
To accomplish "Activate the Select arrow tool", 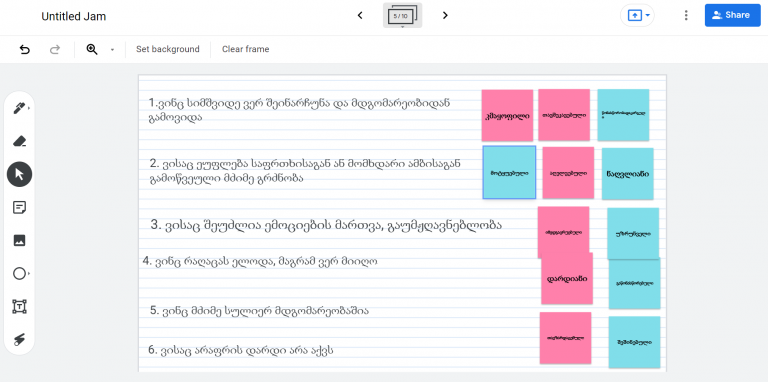I will pyautogui.click(x=20, y=174).
